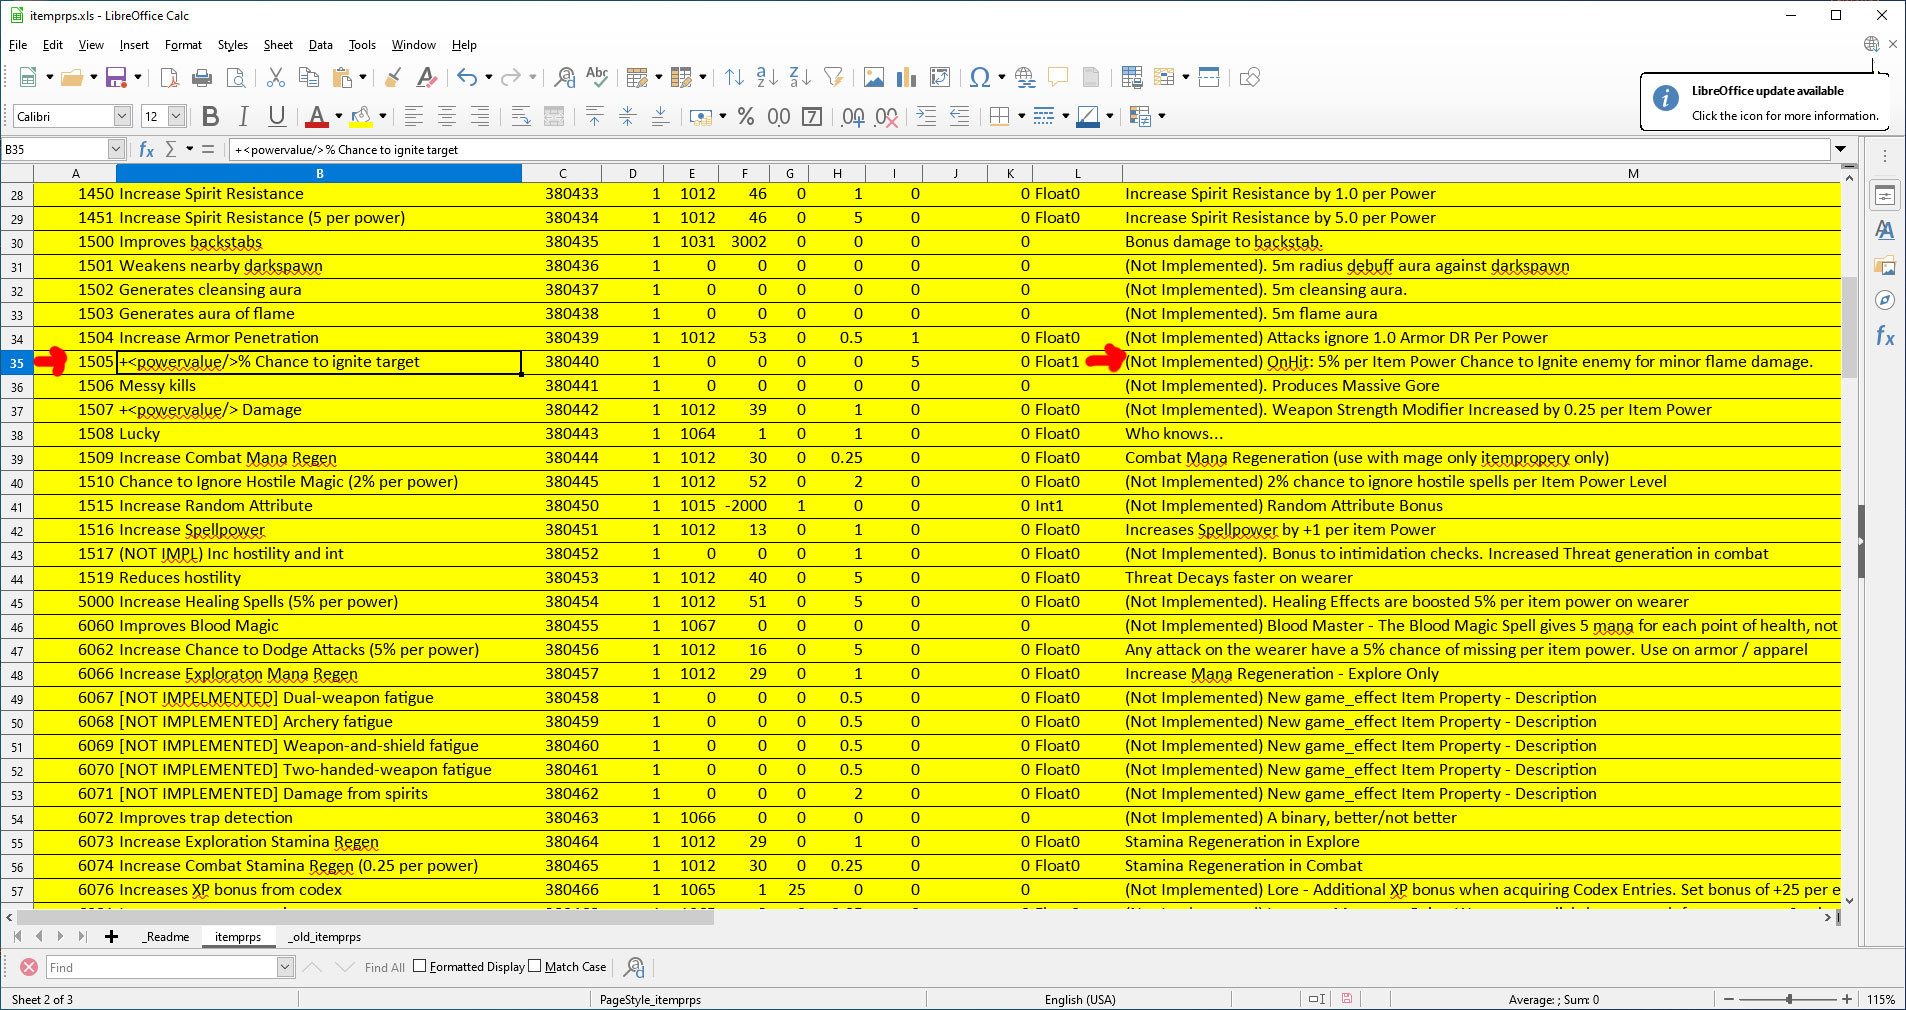Toggle Underline formatting
Image resolution: width=1906 pixels, height=1010 pixels.
coord(277,116)
